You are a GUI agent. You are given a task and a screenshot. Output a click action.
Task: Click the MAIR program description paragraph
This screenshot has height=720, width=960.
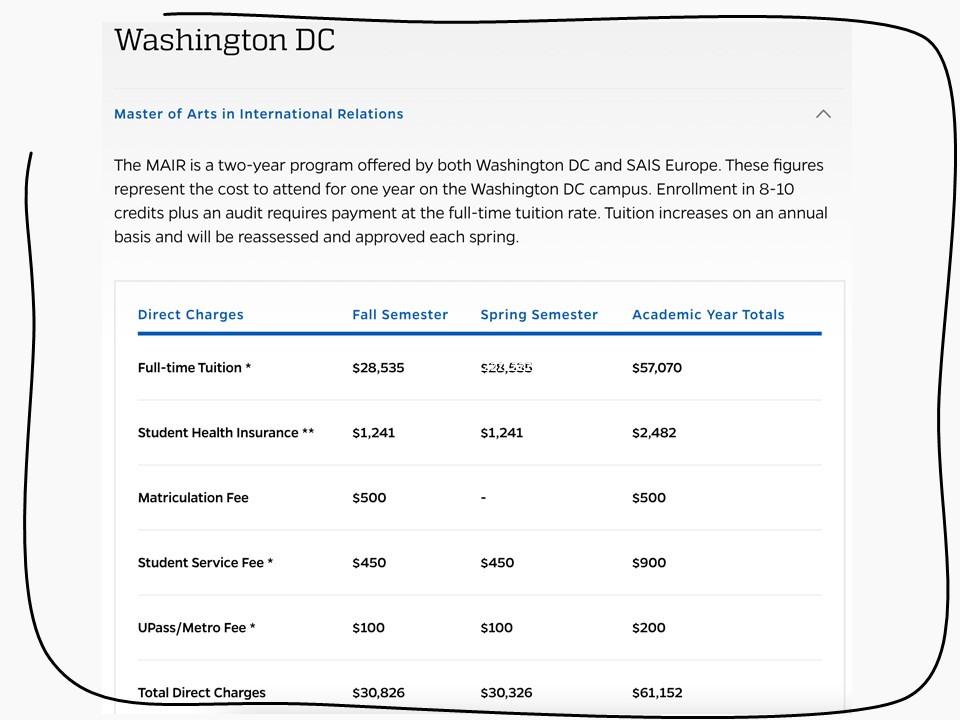[470, 201]
